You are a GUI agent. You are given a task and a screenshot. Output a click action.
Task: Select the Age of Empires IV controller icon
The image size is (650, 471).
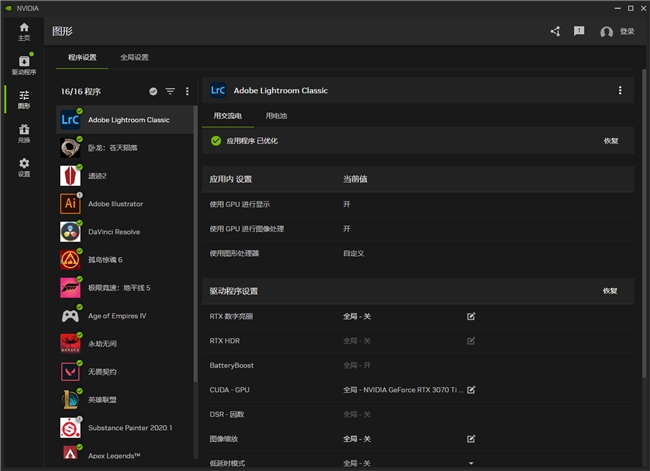pos(70,316)
